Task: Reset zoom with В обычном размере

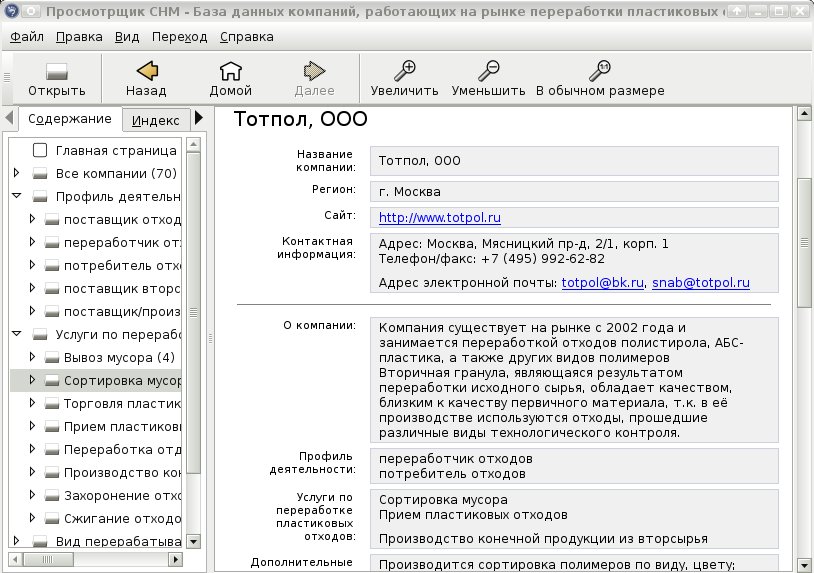Action: pos(600,71)
